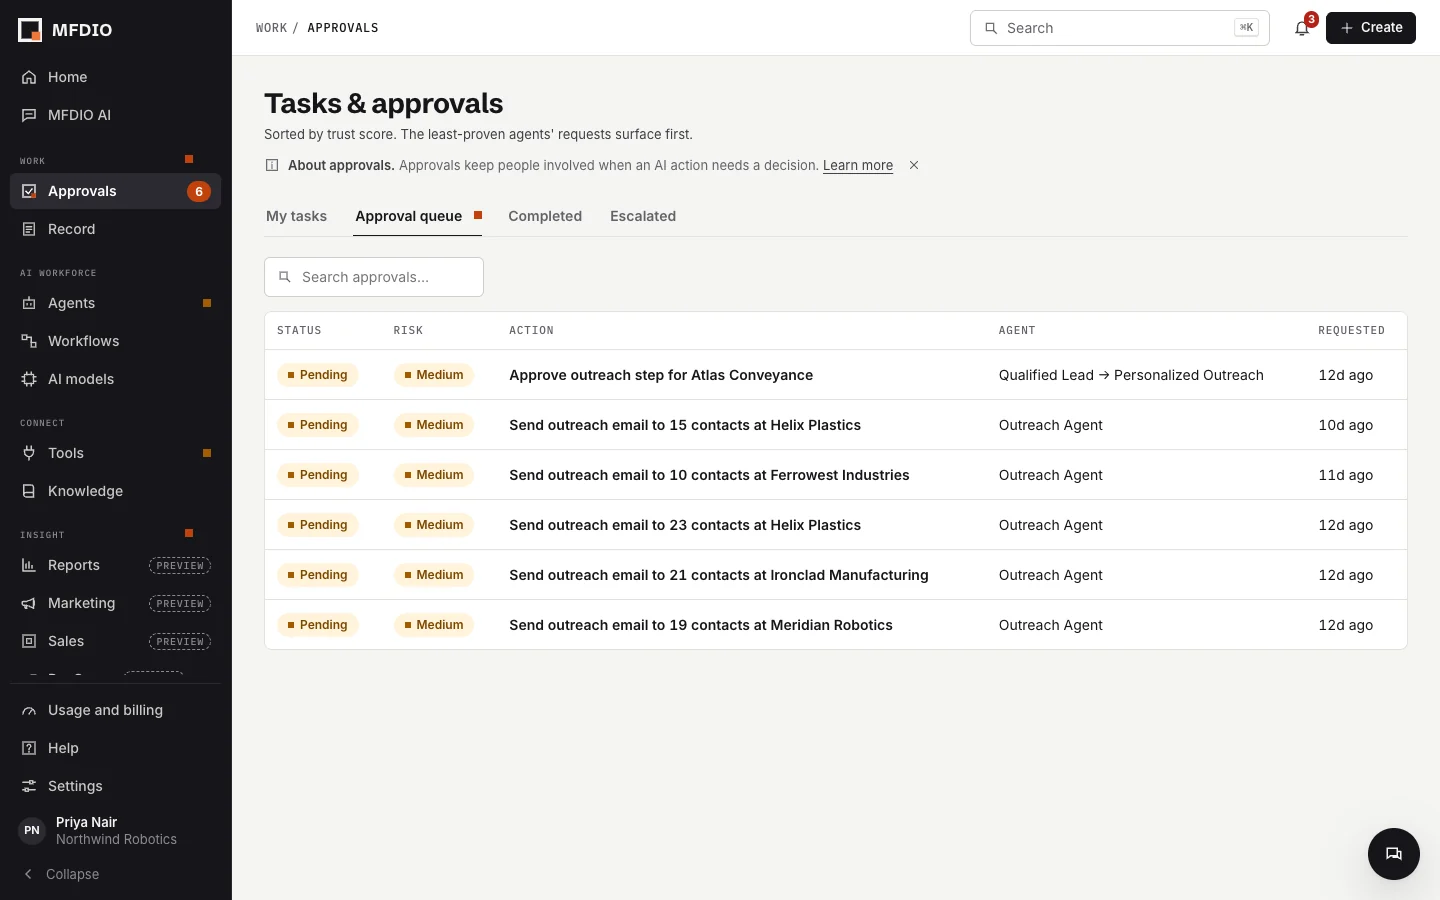Open Usage and billing gauge icon
This screenshot has width=1440, height=900.
coord(29,710)
